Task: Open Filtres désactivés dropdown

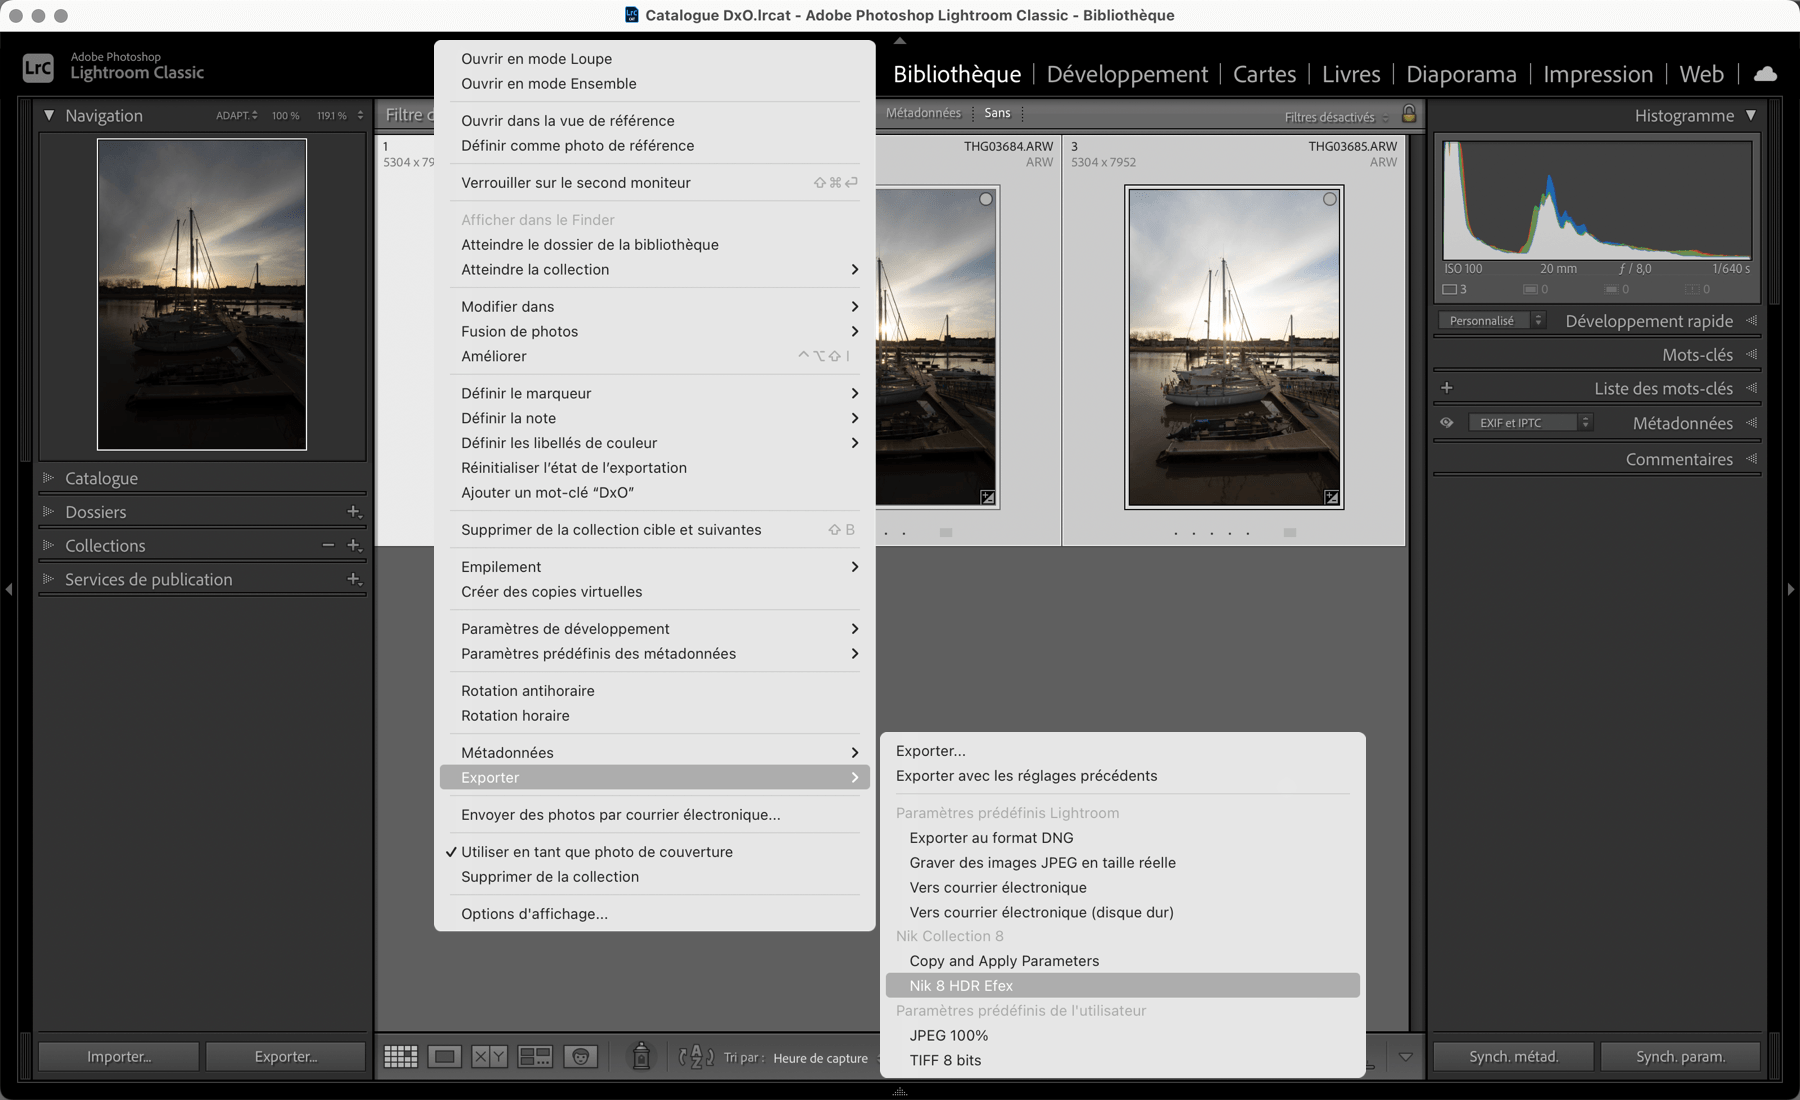Action: [x=1337, y=117]
